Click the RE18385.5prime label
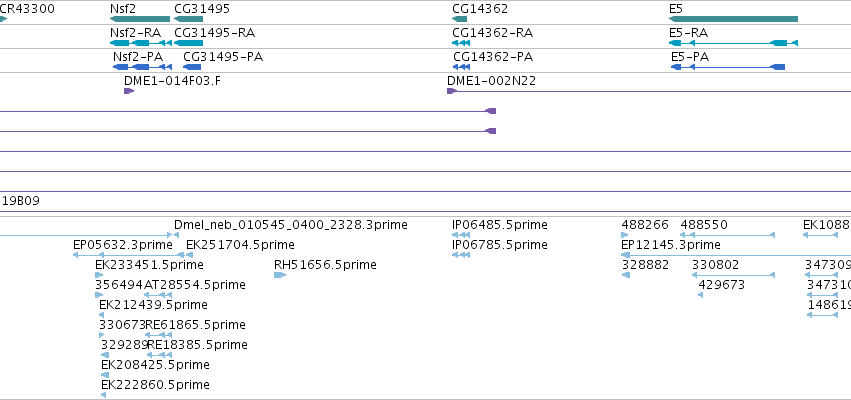This screenshot has height=400, width=851. click(197, 345)
